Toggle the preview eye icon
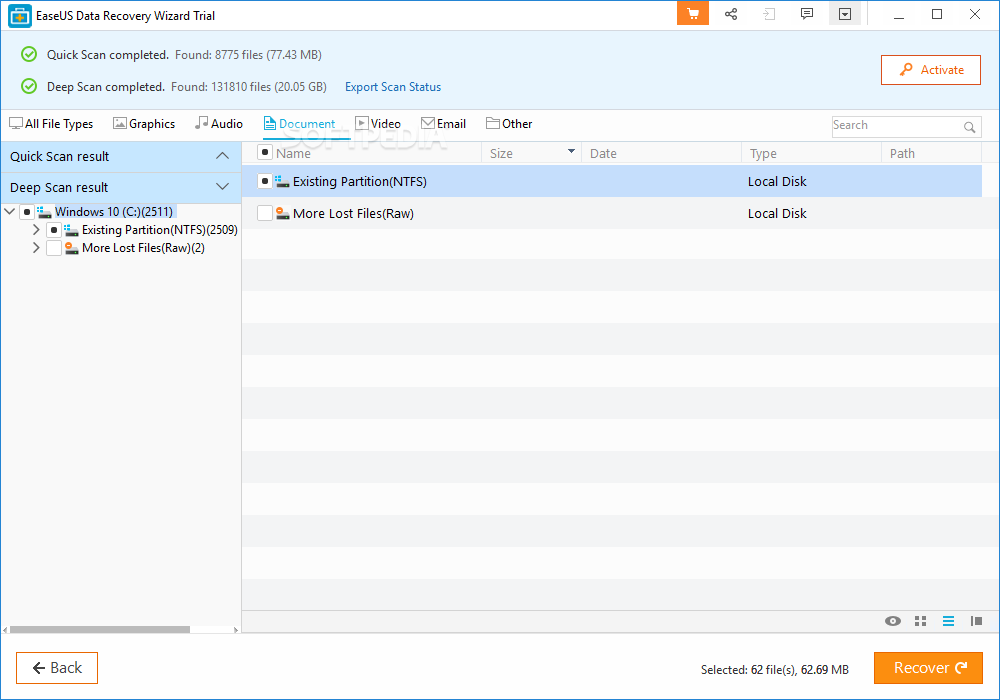Viewport: 1000px width, 700px height. pyautogui.click(x=893, y=621)
